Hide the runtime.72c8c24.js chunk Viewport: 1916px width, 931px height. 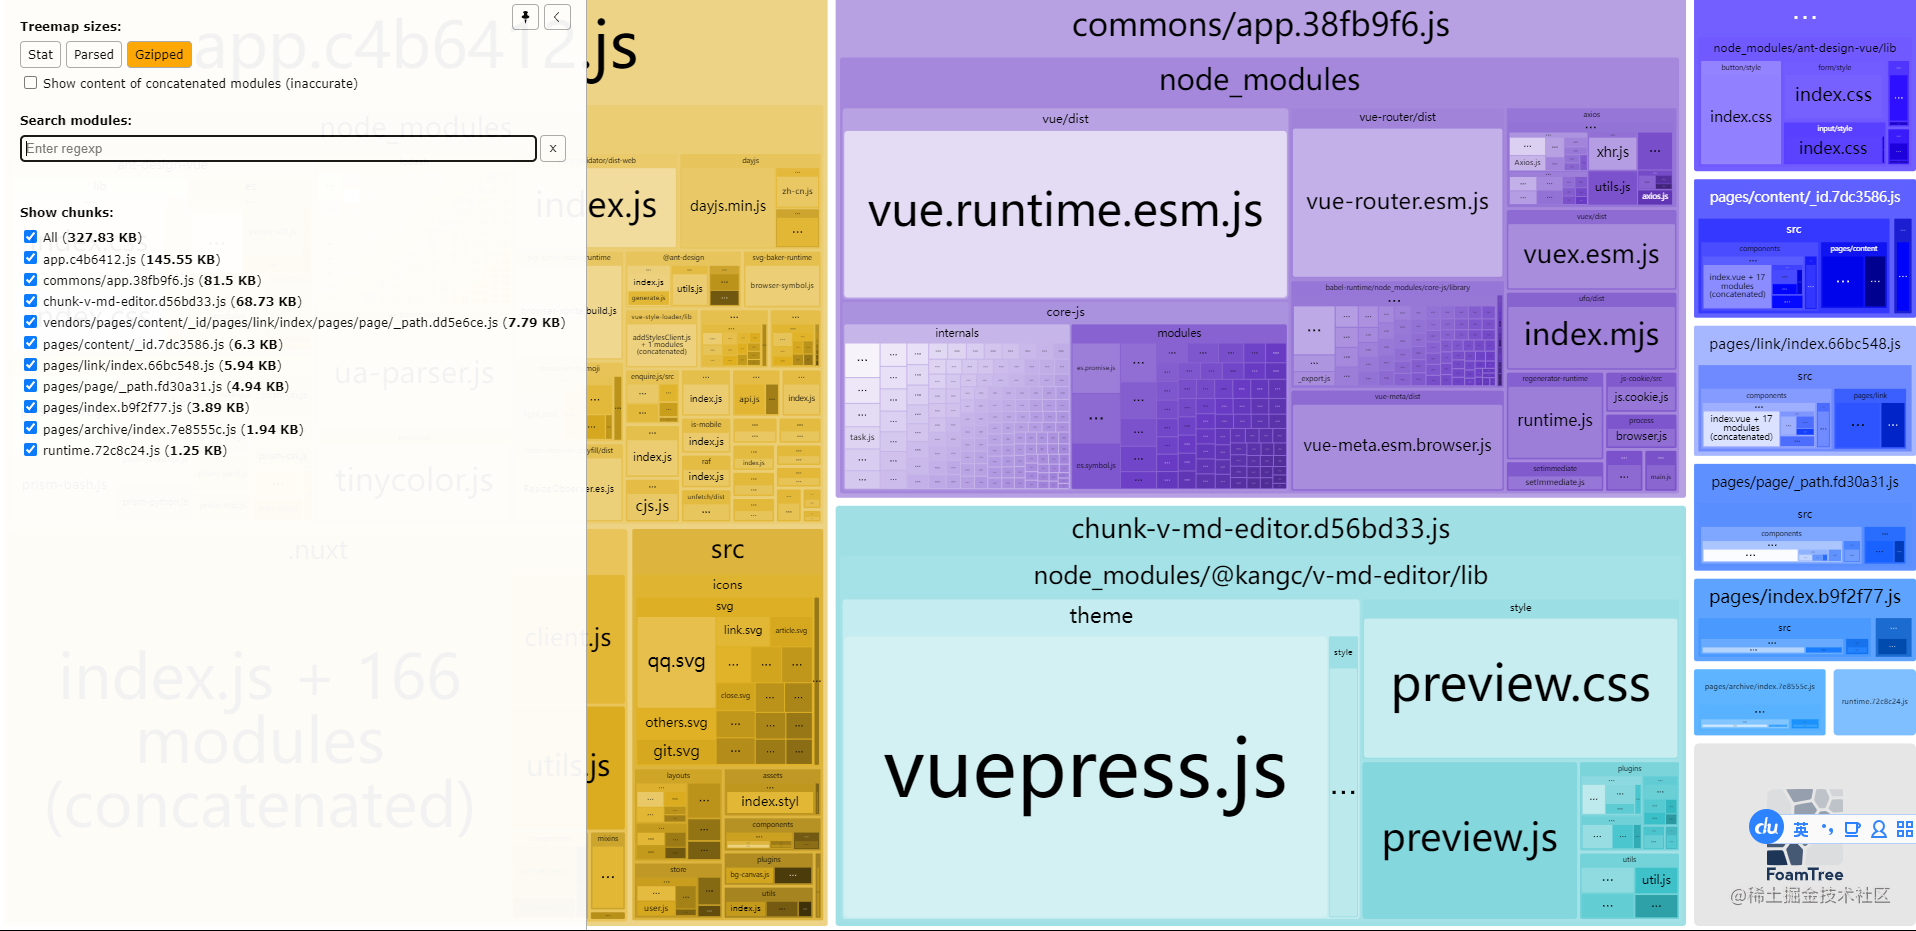tap(31, 450)
